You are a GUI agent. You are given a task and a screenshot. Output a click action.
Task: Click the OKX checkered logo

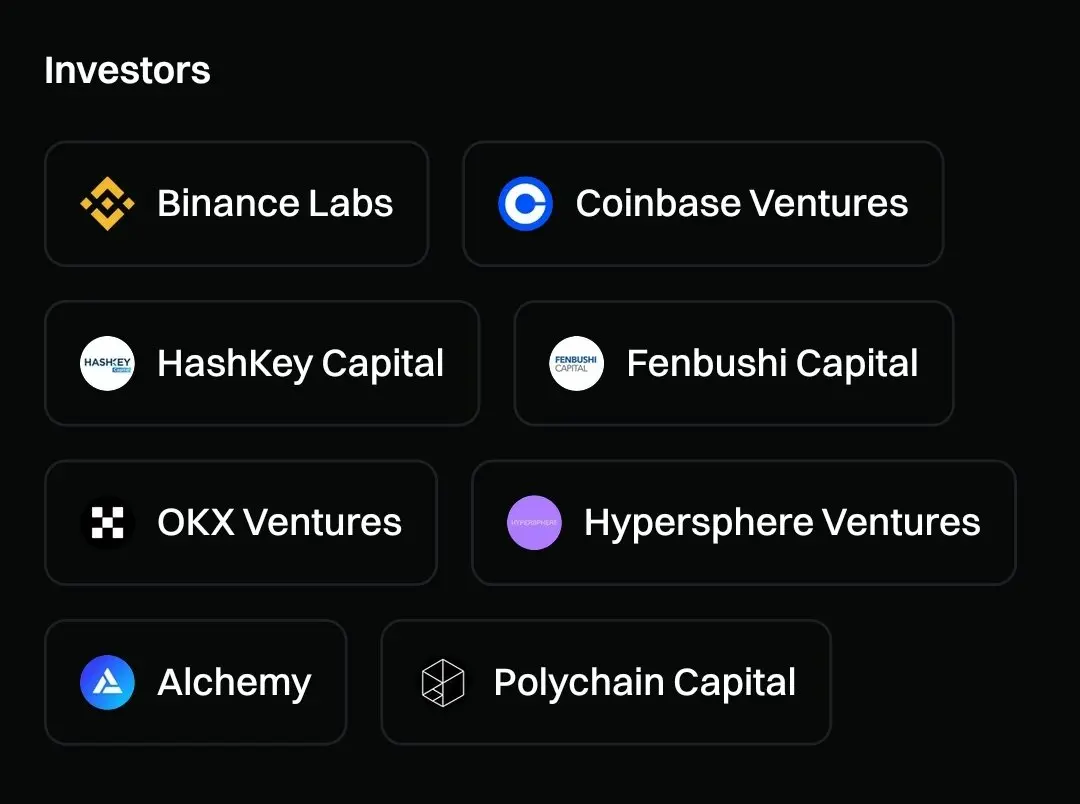(107, 522)
